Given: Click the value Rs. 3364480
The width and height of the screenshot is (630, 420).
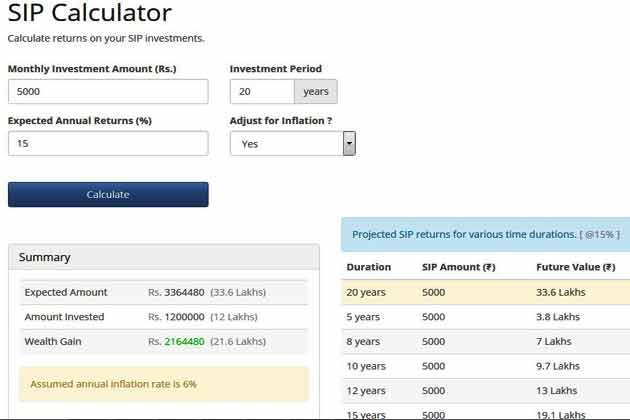Looking at the screenshot, I should (176, 293).
